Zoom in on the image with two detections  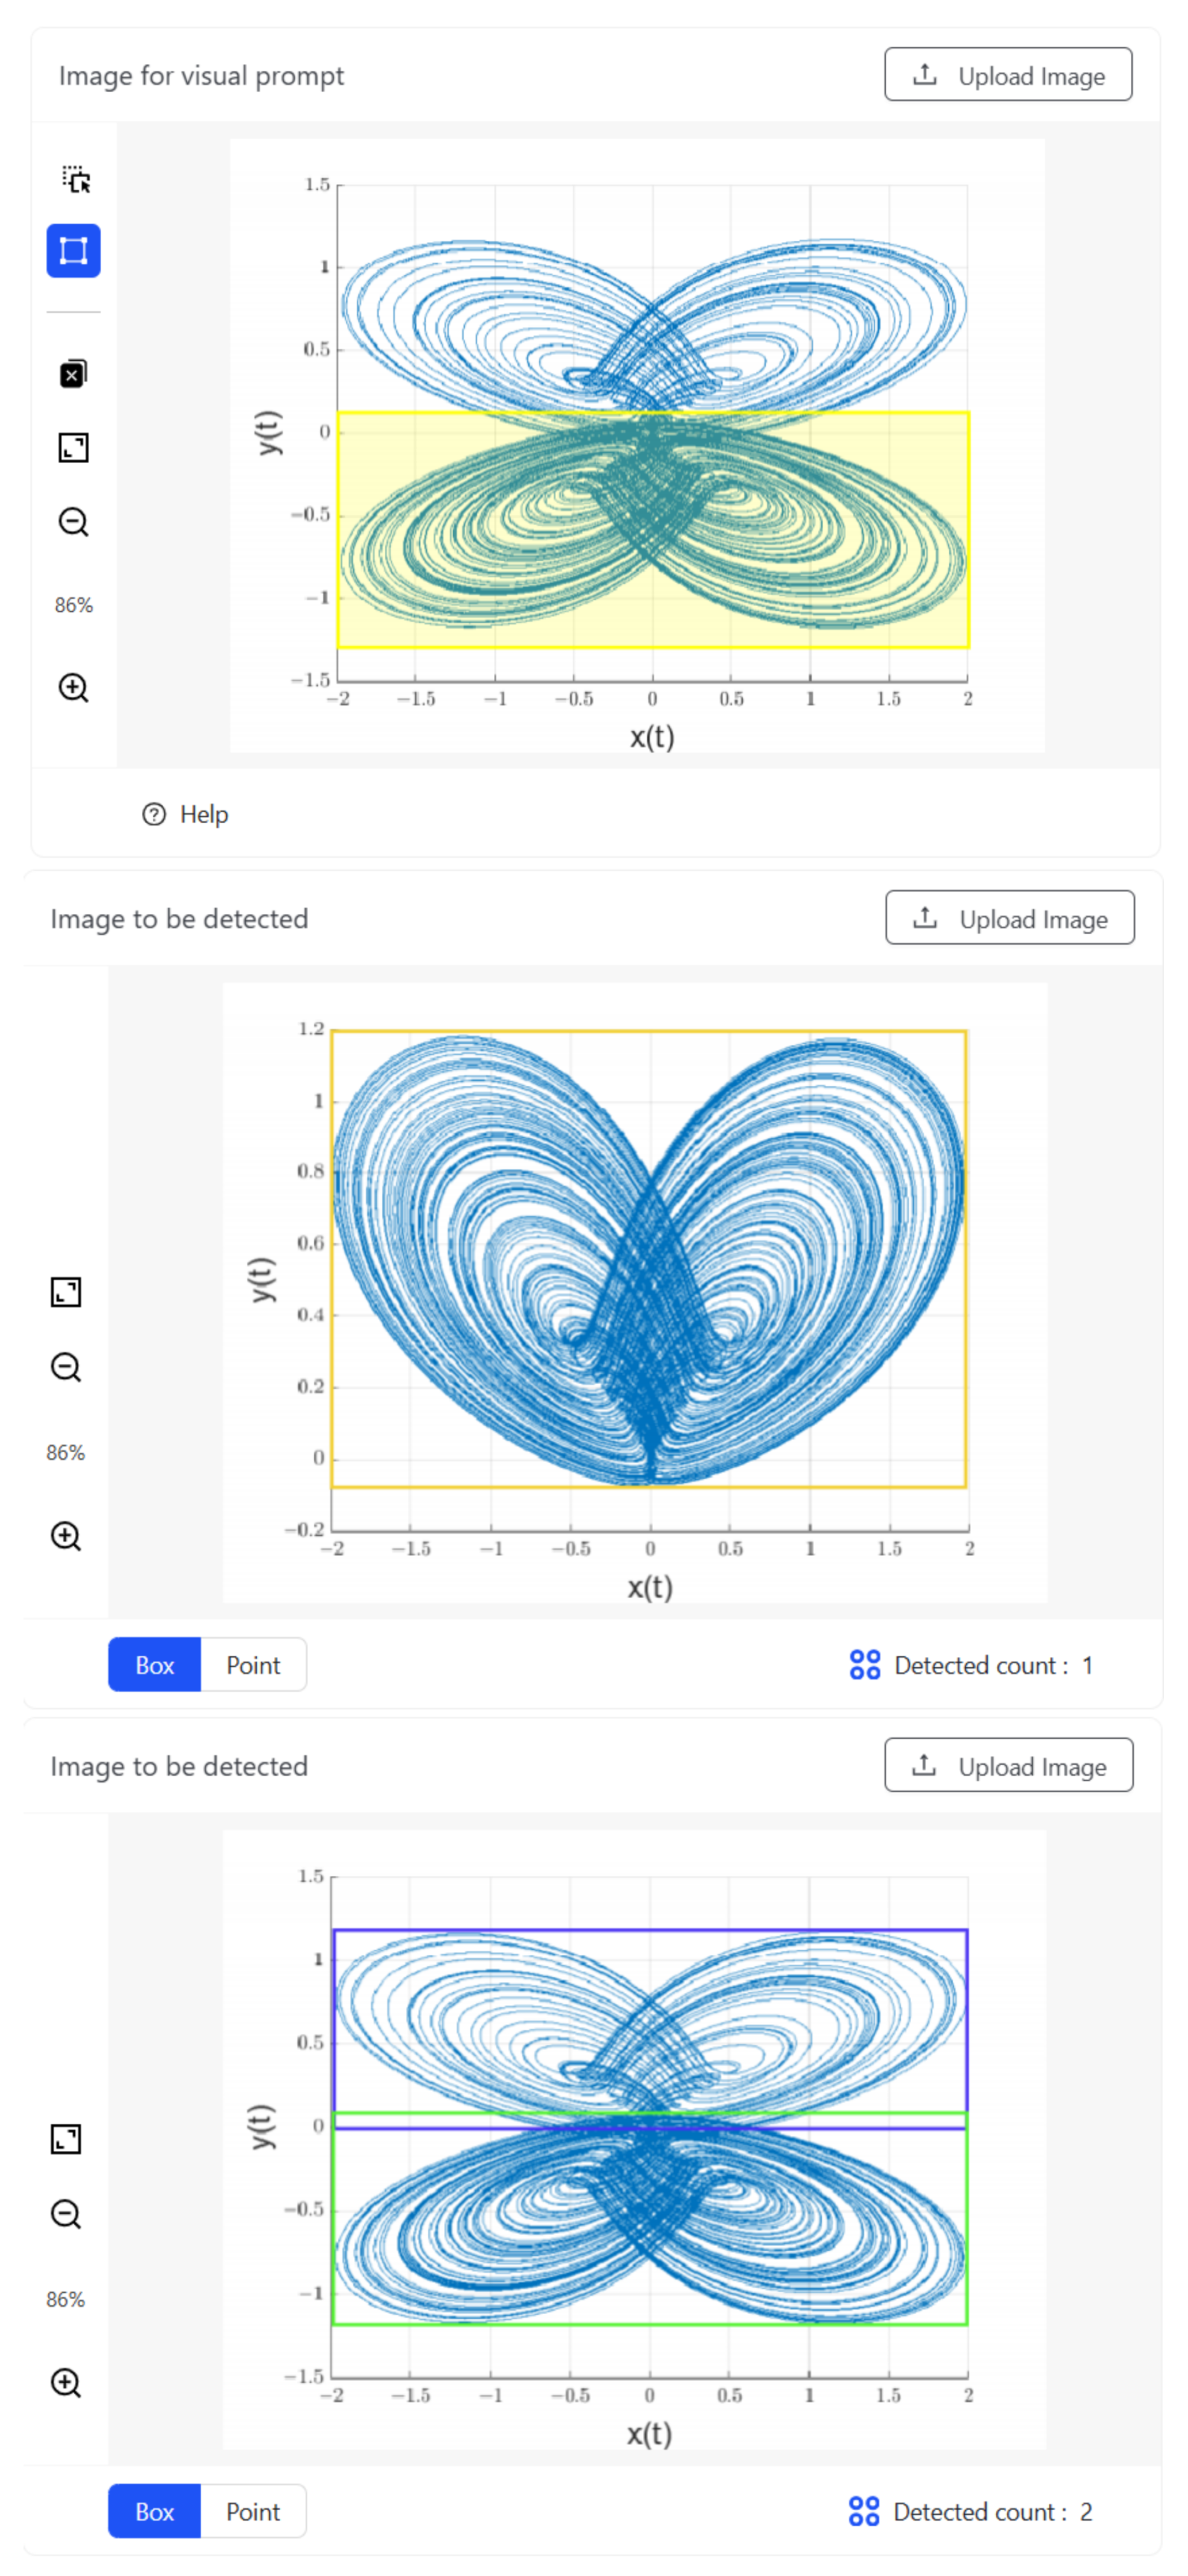tap(66, 2382)
